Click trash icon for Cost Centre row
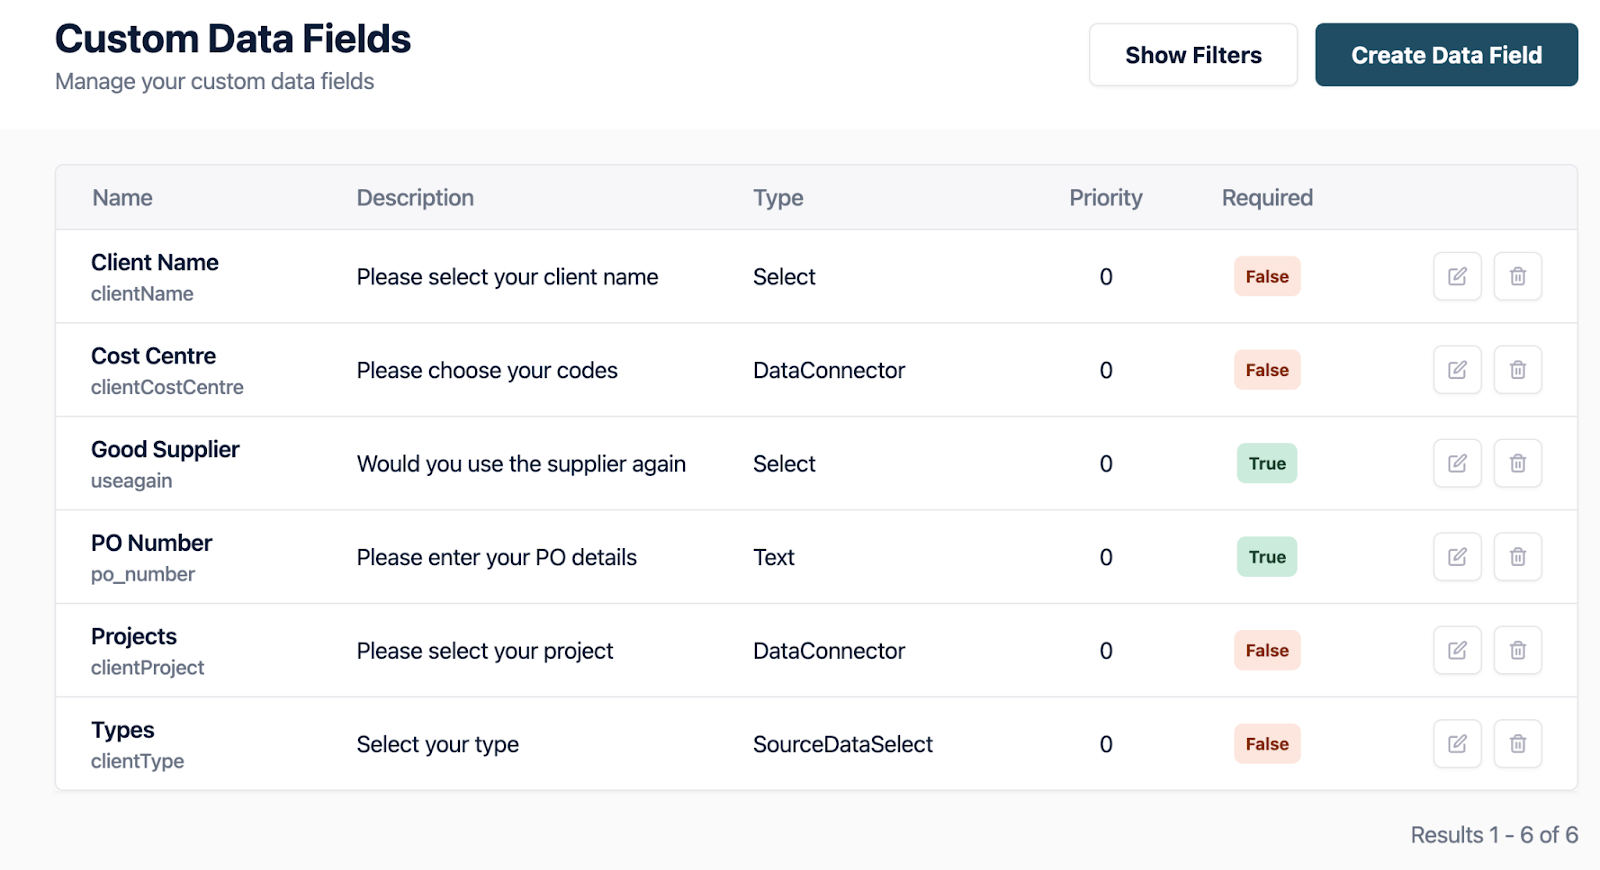 [1517, 370]
